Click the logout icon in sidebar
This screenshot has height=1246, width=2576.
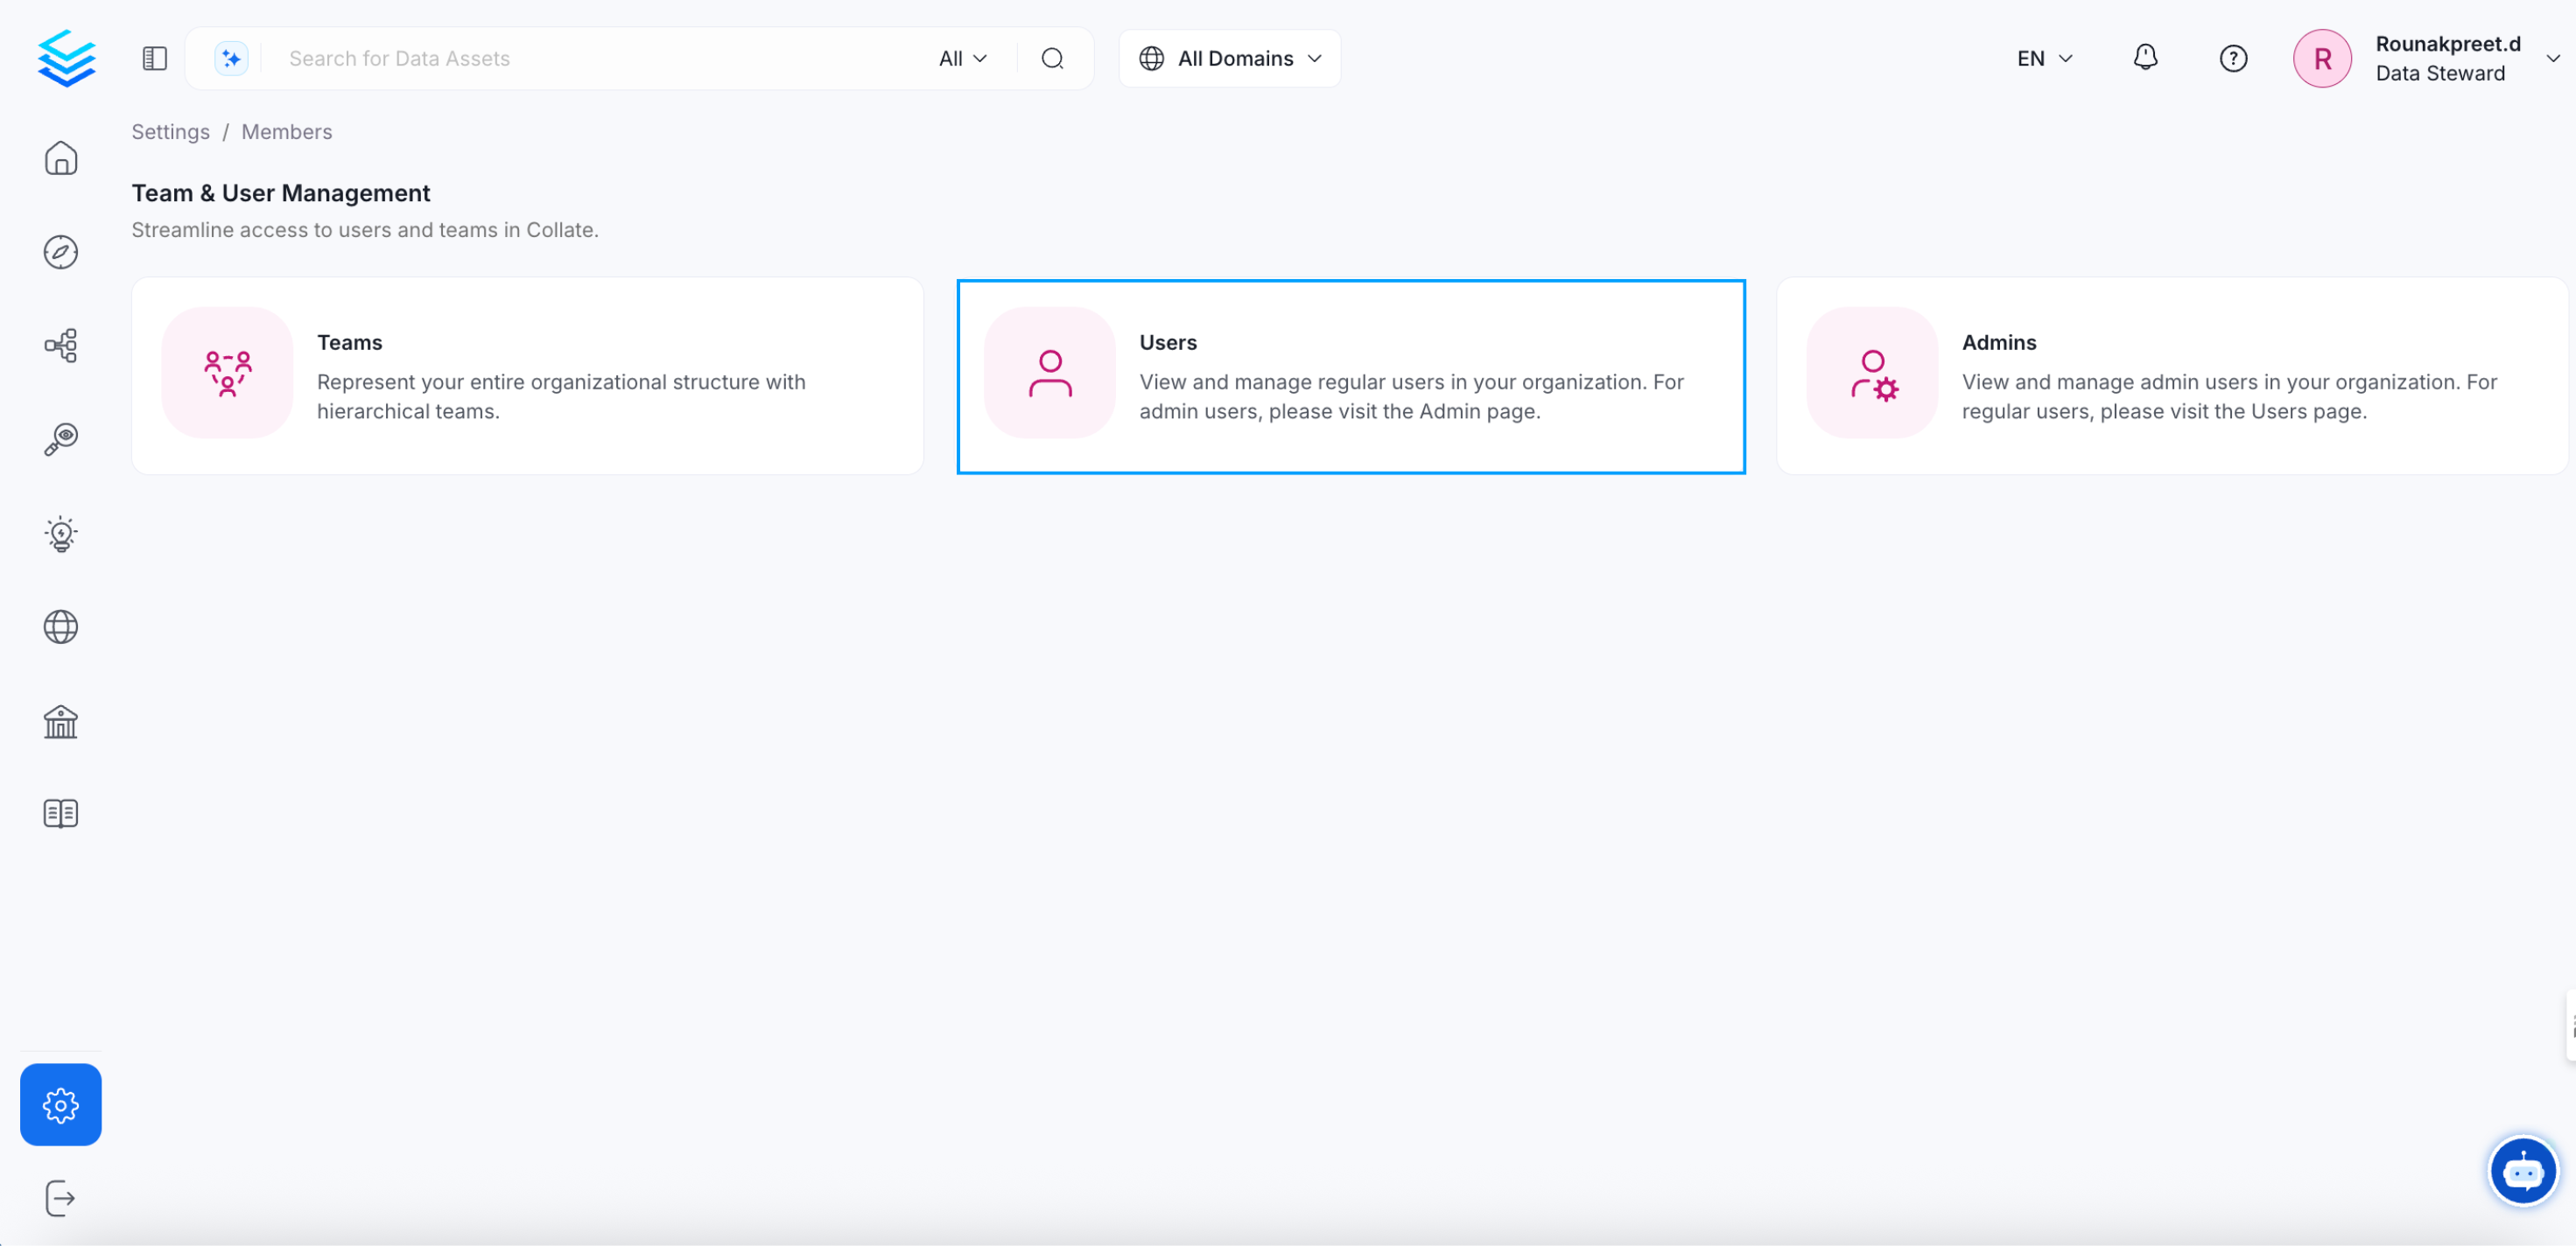61,1198
